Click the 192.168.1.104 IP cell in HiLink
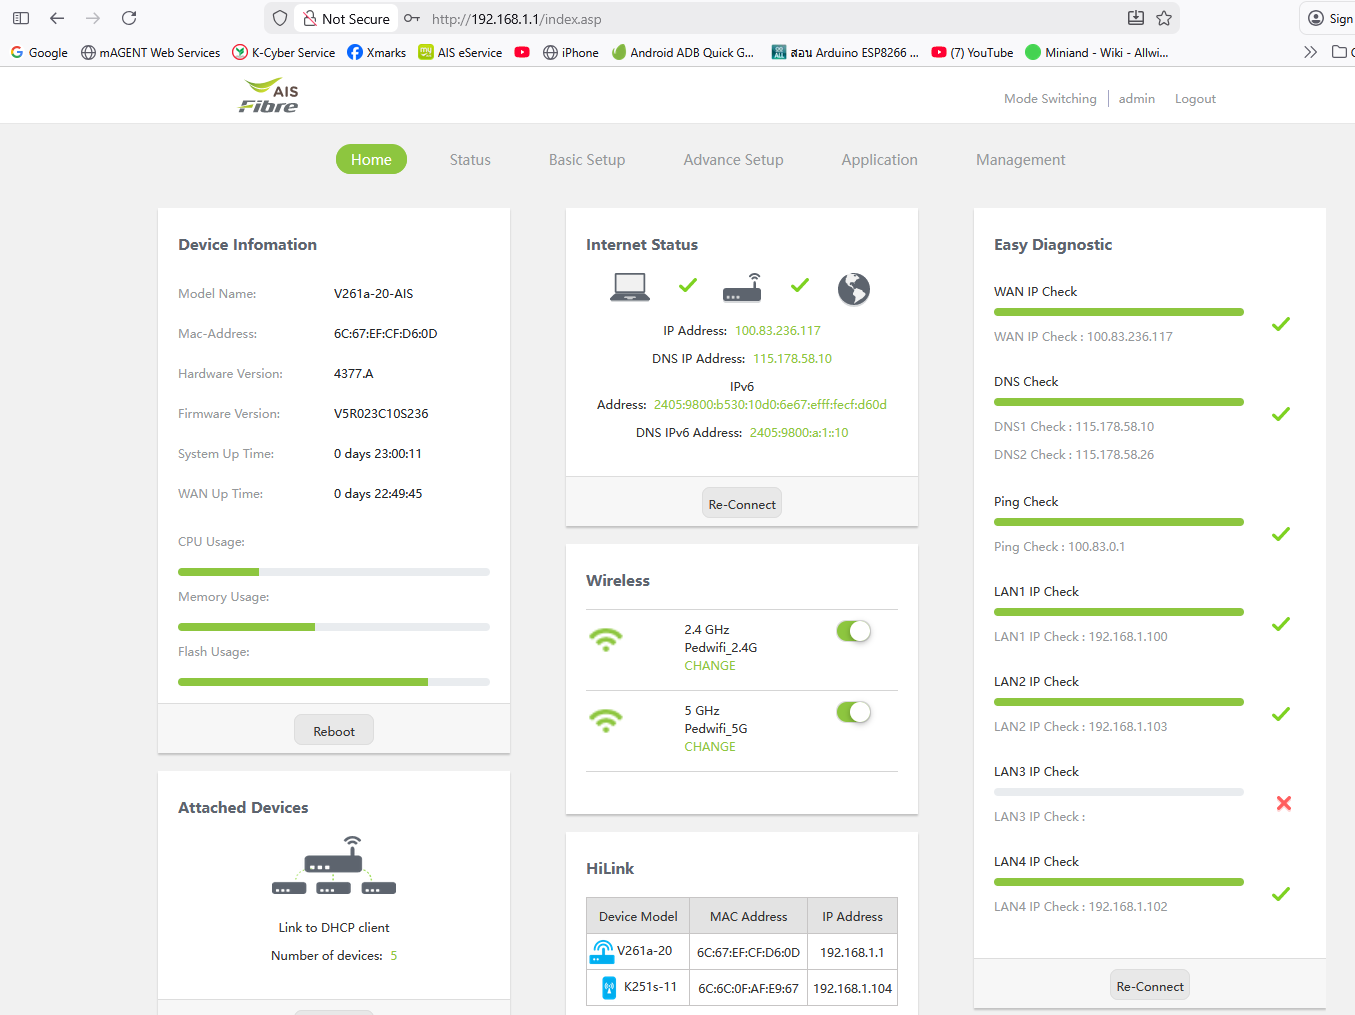The width and height of the screenshot is (1355, 1015). pyautogui.click(x=852, y=988)
